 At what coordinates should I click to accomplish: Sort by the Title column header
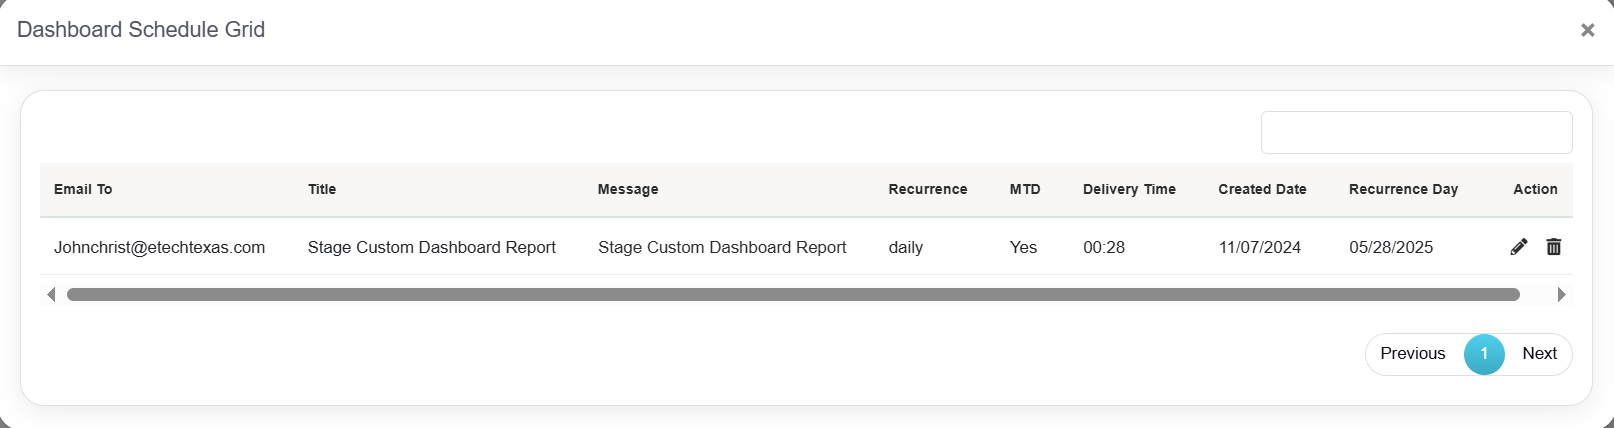[x=322, y=190]
